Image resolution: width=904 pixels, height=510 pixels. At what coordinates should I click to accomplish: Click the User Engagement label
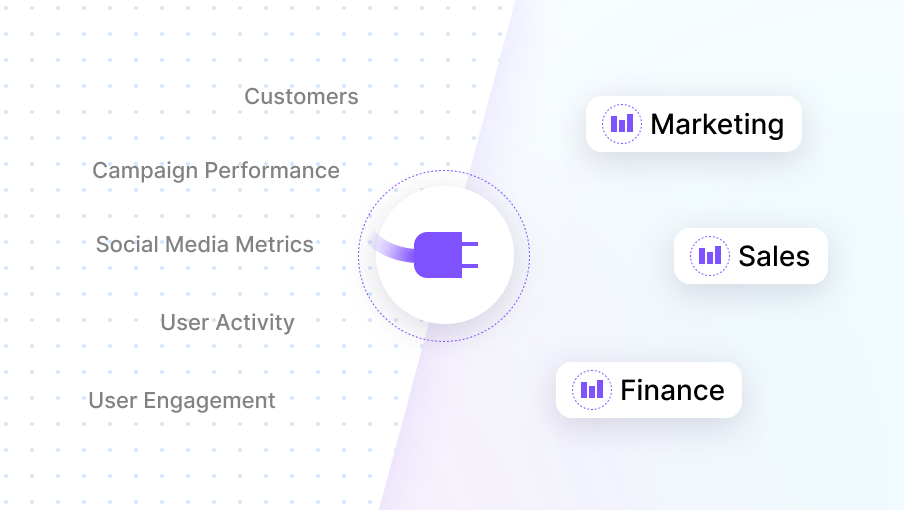point(182,401)
